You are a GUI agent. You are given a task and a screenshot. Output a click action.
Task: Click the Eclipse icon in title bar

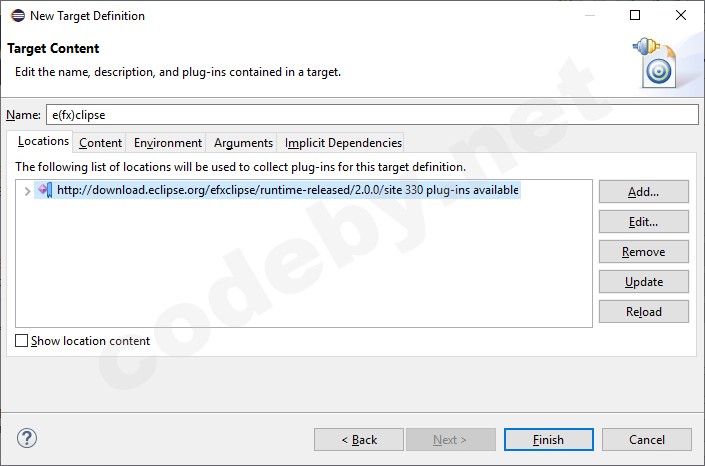tap(16, 15)
